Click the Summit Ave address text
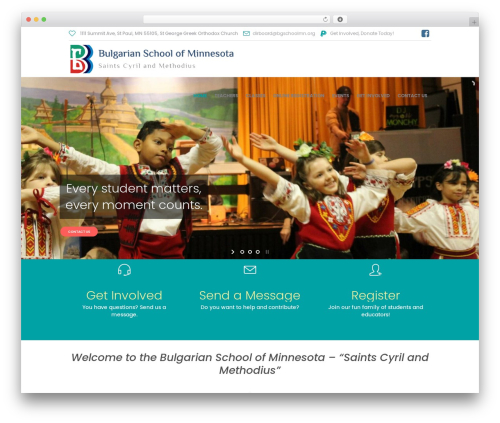This screenshot has width=500, height=423. coord(159,33)
